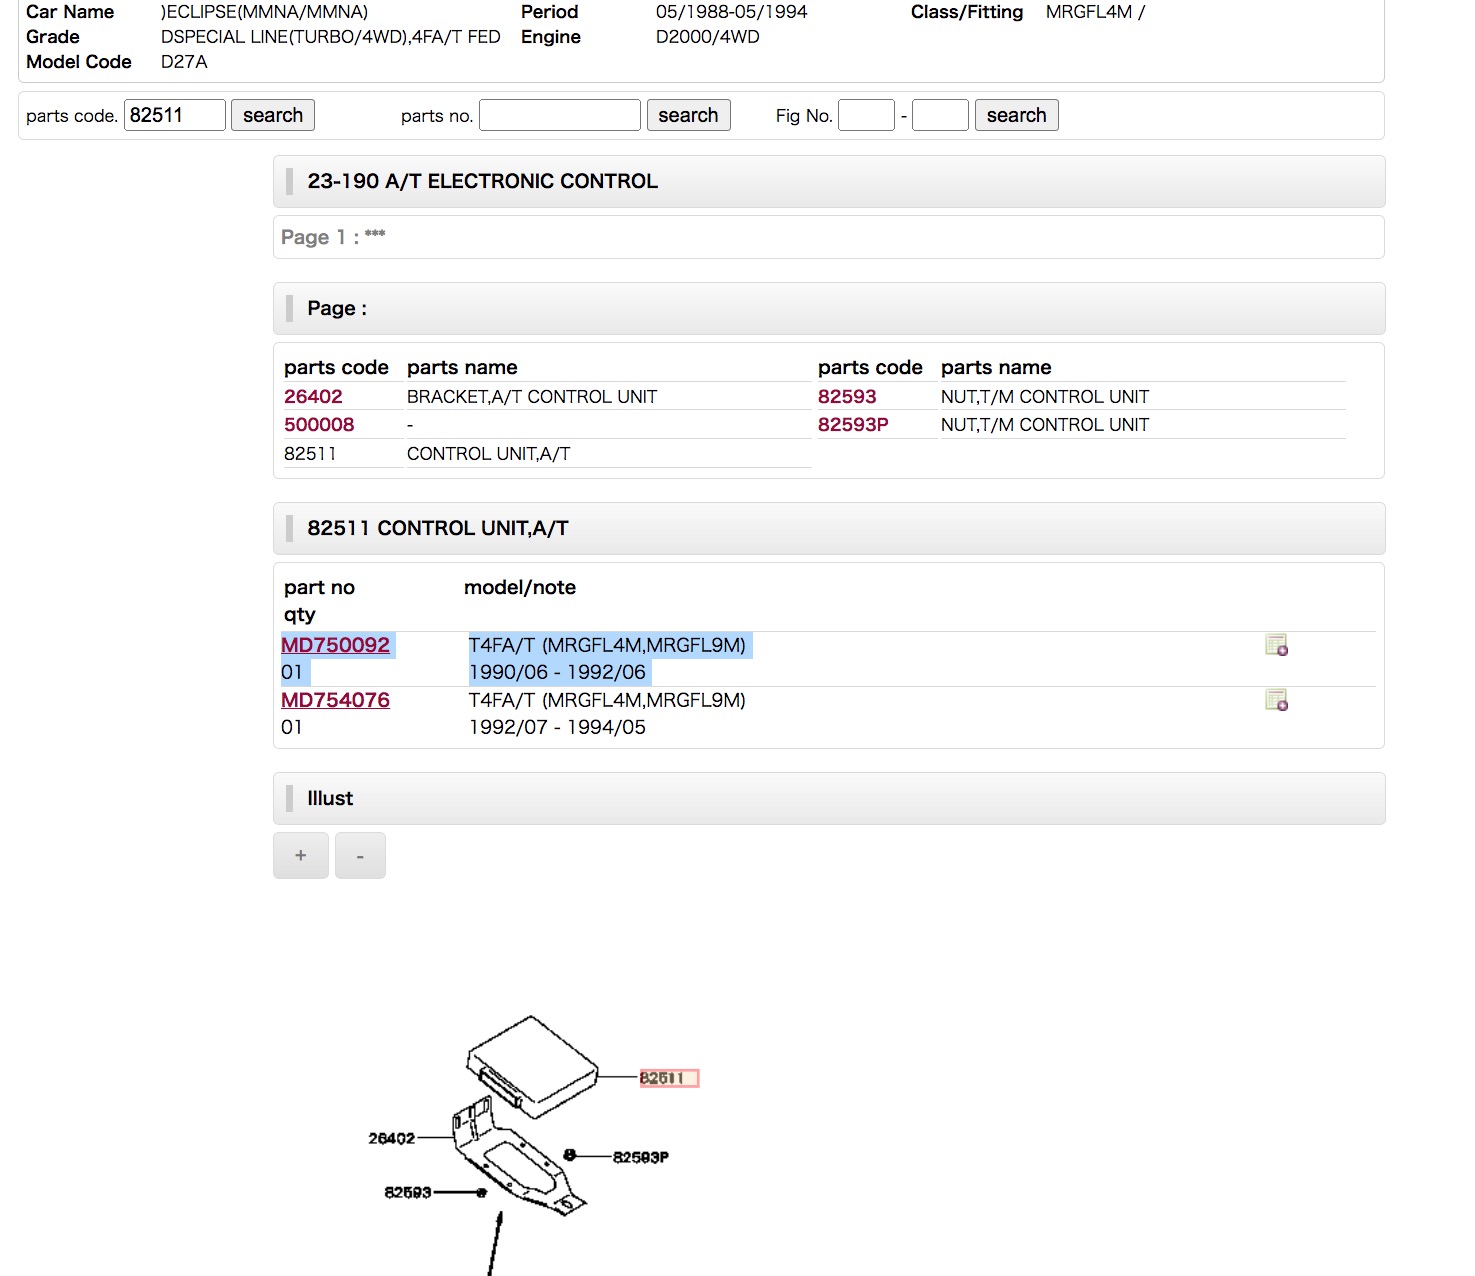Click 'BRACKET,A/T CONTROL UNIT' parts name
Image resolution: width=1475 pixels, height=1276 pixels.
coord(532,397)
